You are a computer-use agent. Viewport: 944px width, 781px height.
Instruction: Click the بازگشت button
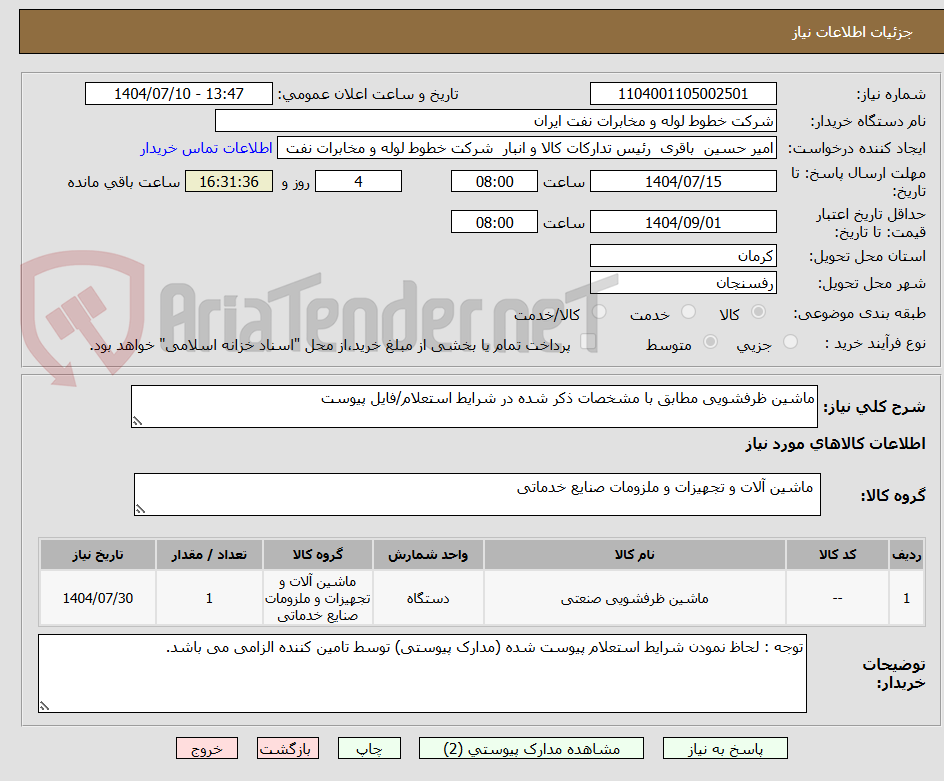pyautogui.click(x=288, y=748)
